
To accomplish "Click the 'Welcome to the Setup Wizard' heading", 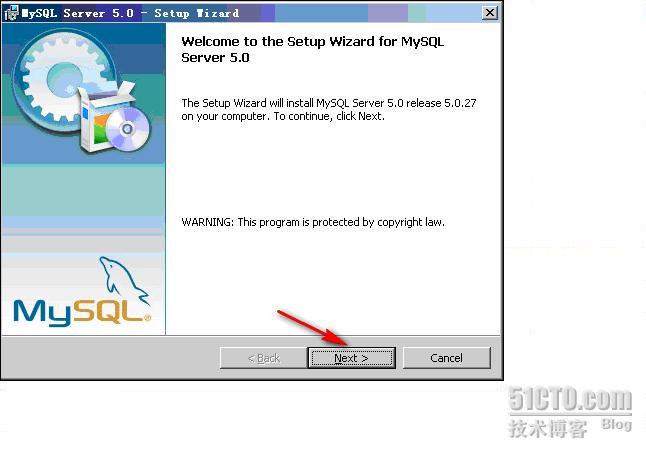I will pos(312,49).
